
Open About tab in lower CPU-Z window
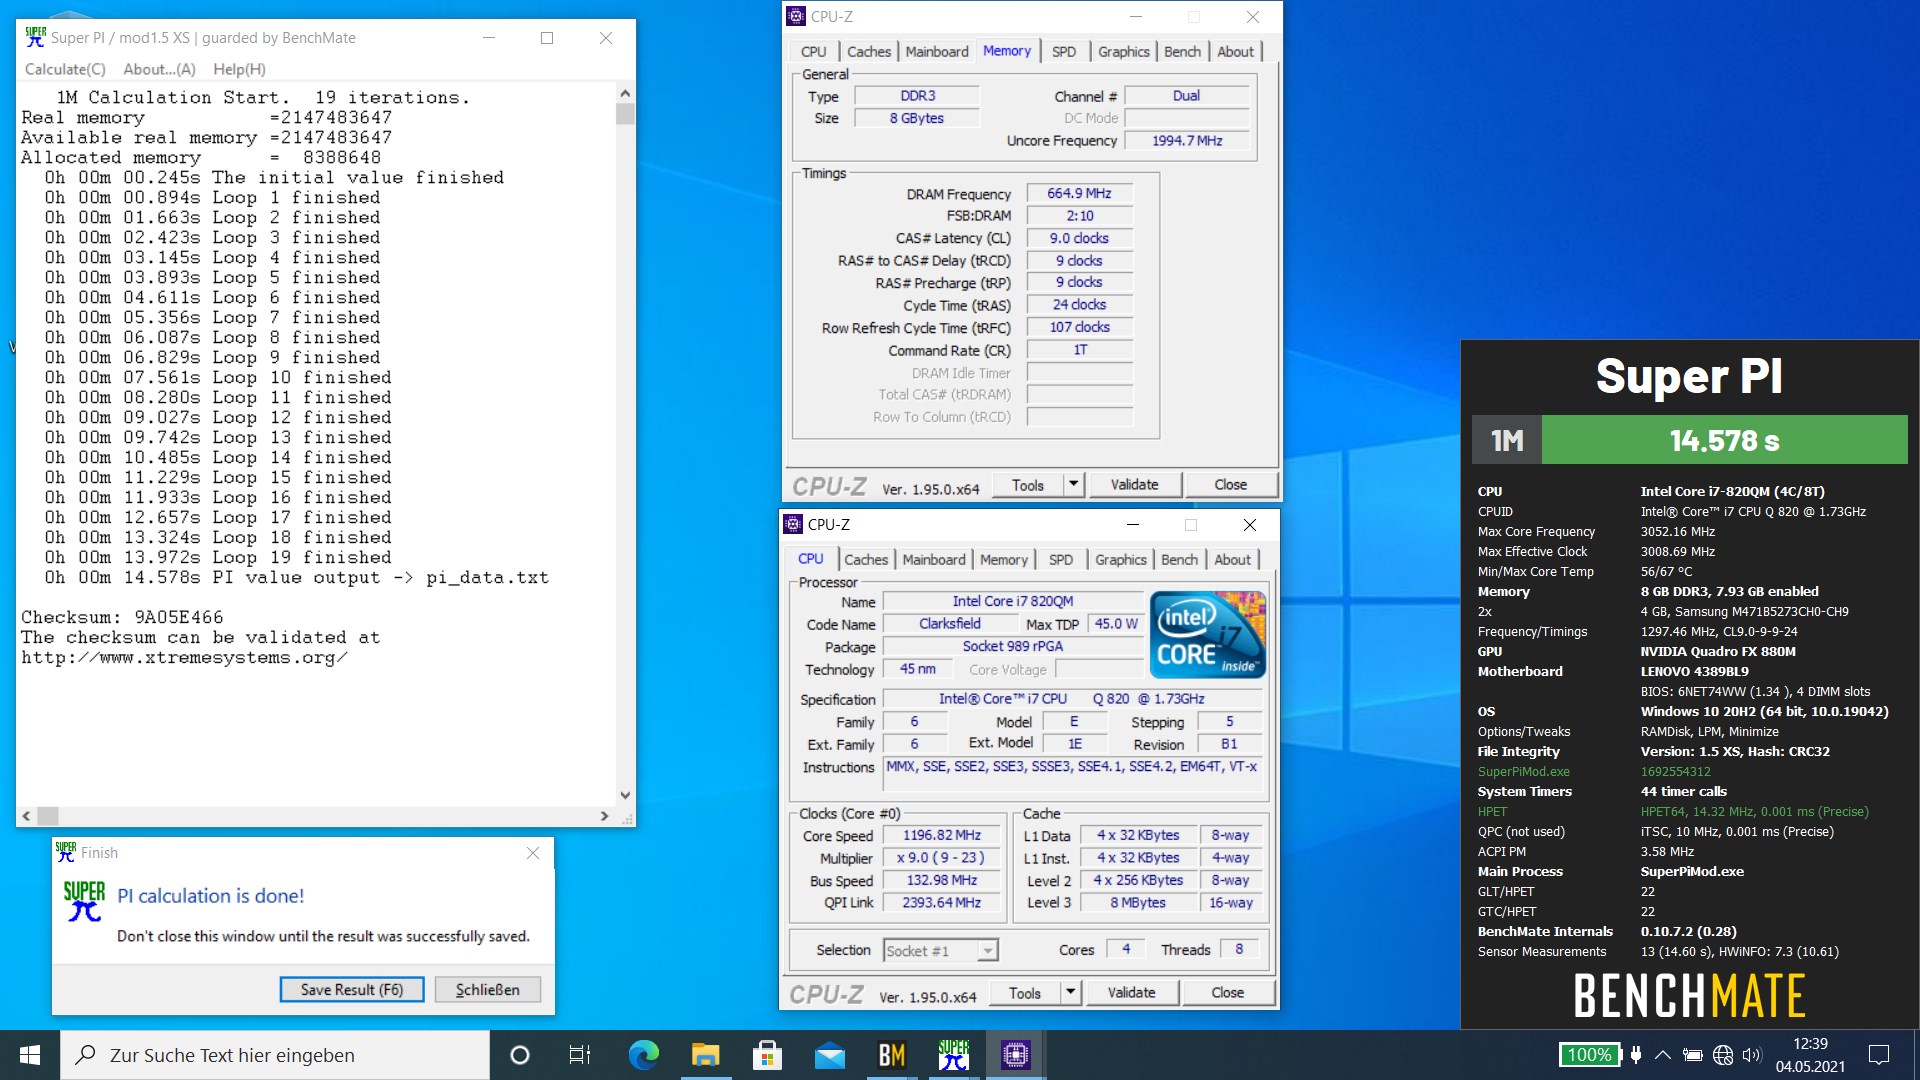1232,560
